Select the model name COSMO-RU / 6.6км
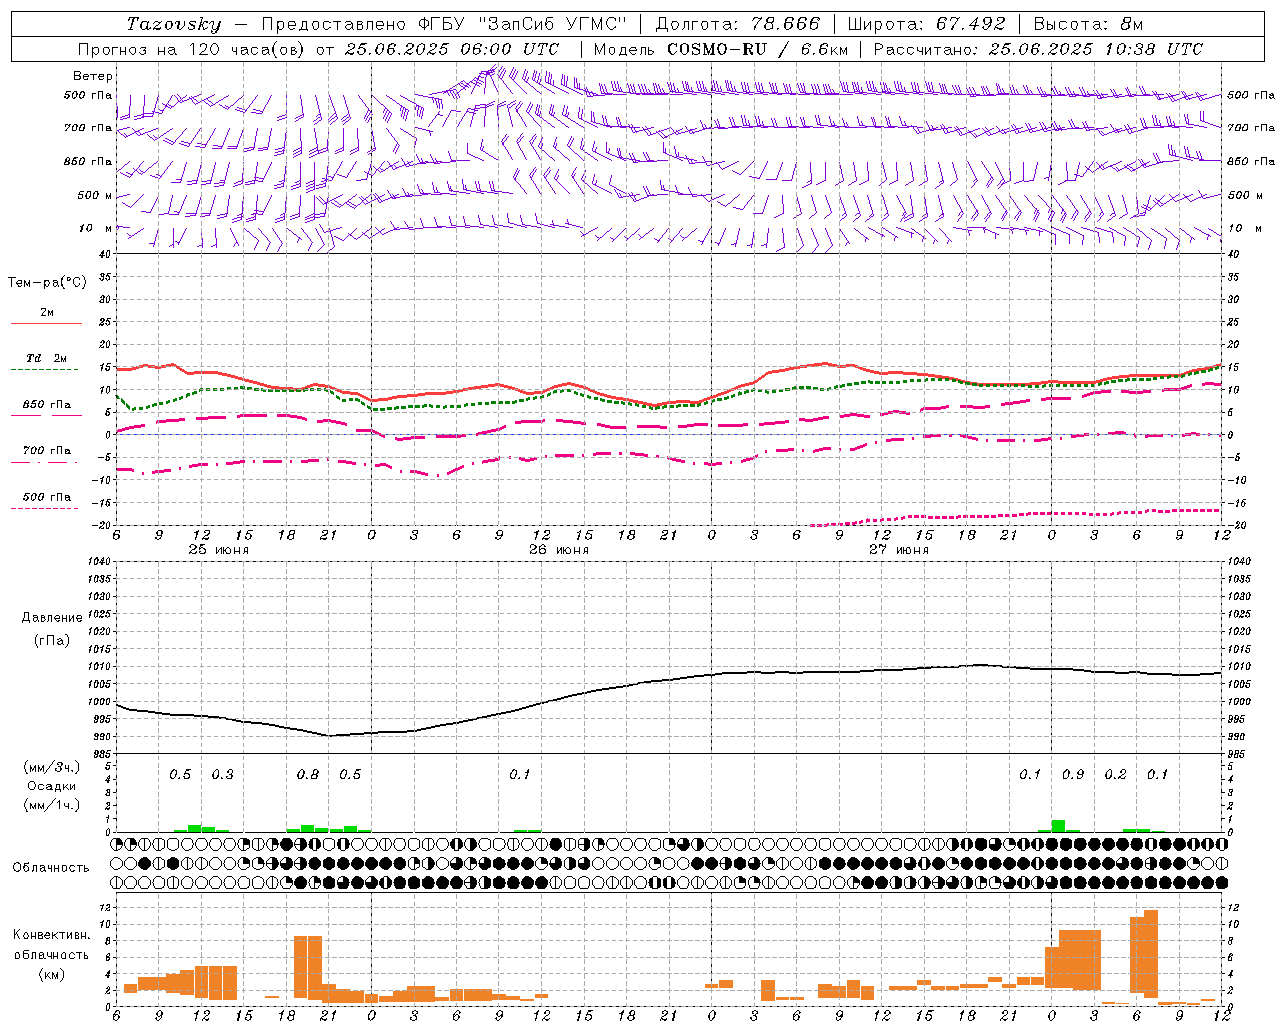Screen dimensions: 1280x1024 click(757, 49)
